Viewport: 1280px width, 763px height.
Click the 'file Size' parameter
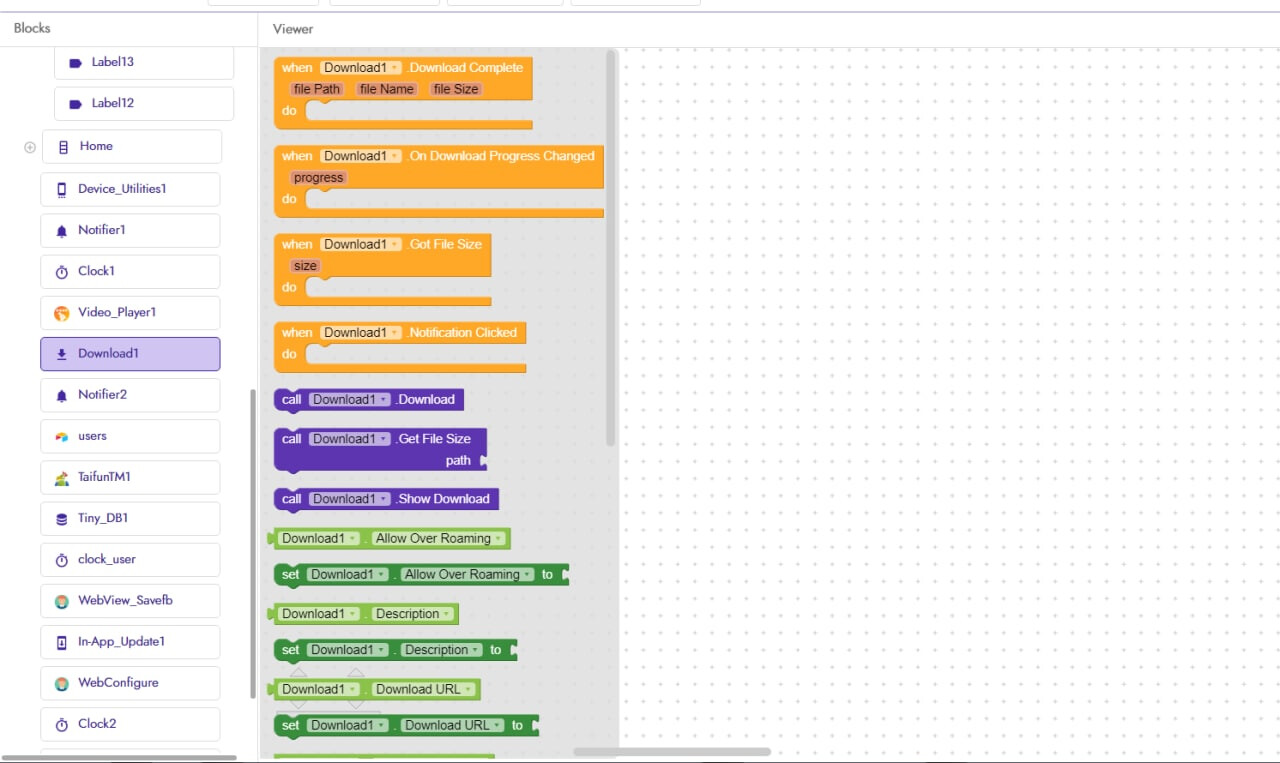pos(456,89)
